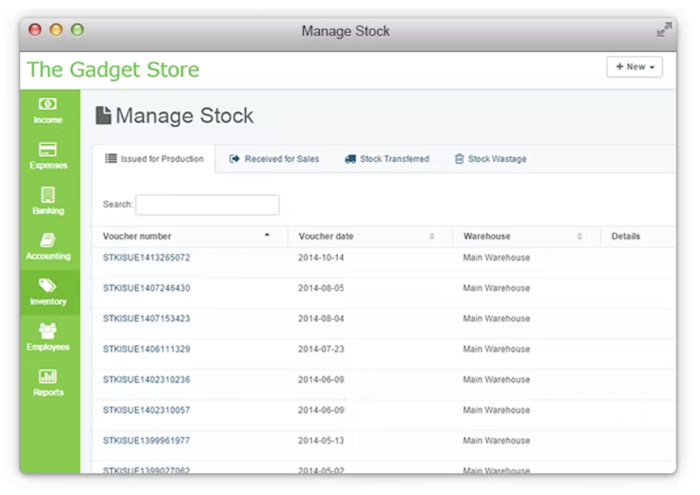Open the Reports chart icon
The image size is (700, 495).
[48, 376]
